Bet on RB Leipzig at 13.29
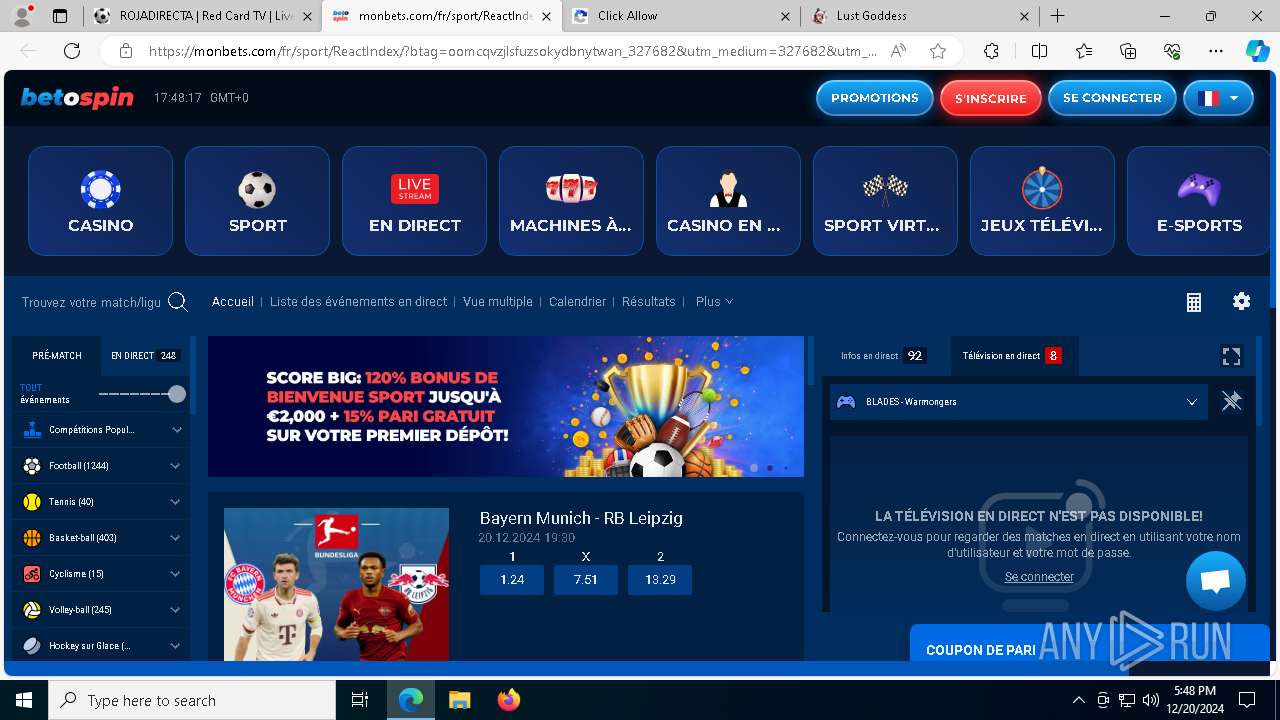The width and height of the screenshot is (1280, 720). [660, 580]
